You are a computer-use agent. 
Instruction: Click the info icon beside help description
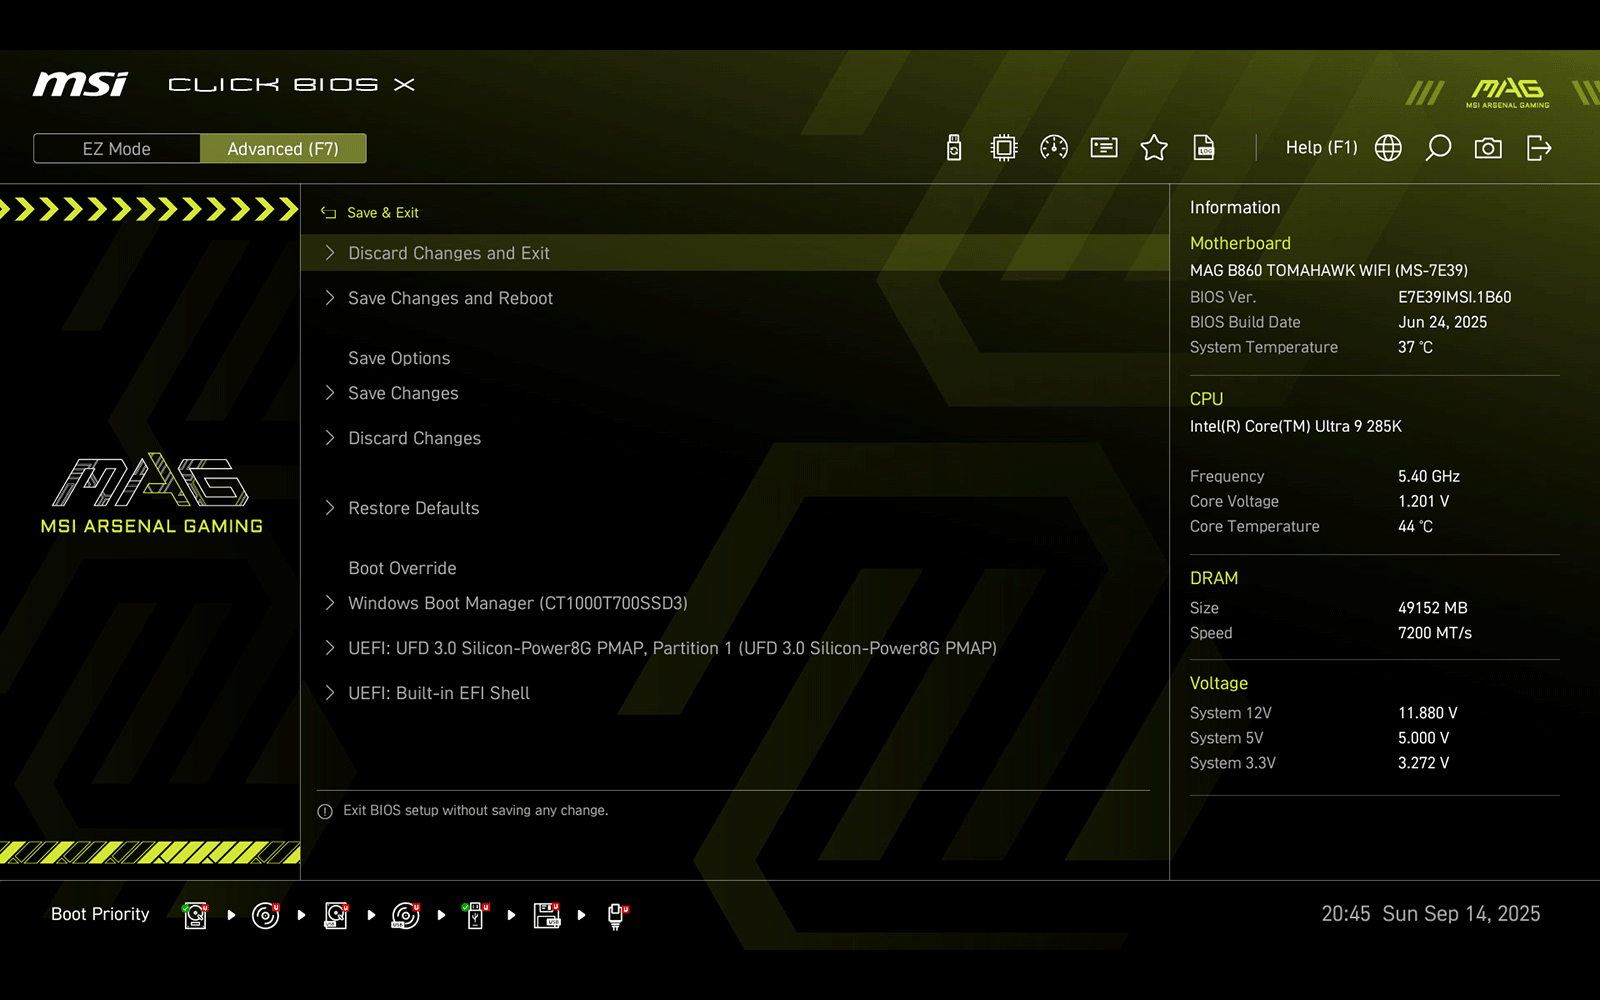click(325, 811)
